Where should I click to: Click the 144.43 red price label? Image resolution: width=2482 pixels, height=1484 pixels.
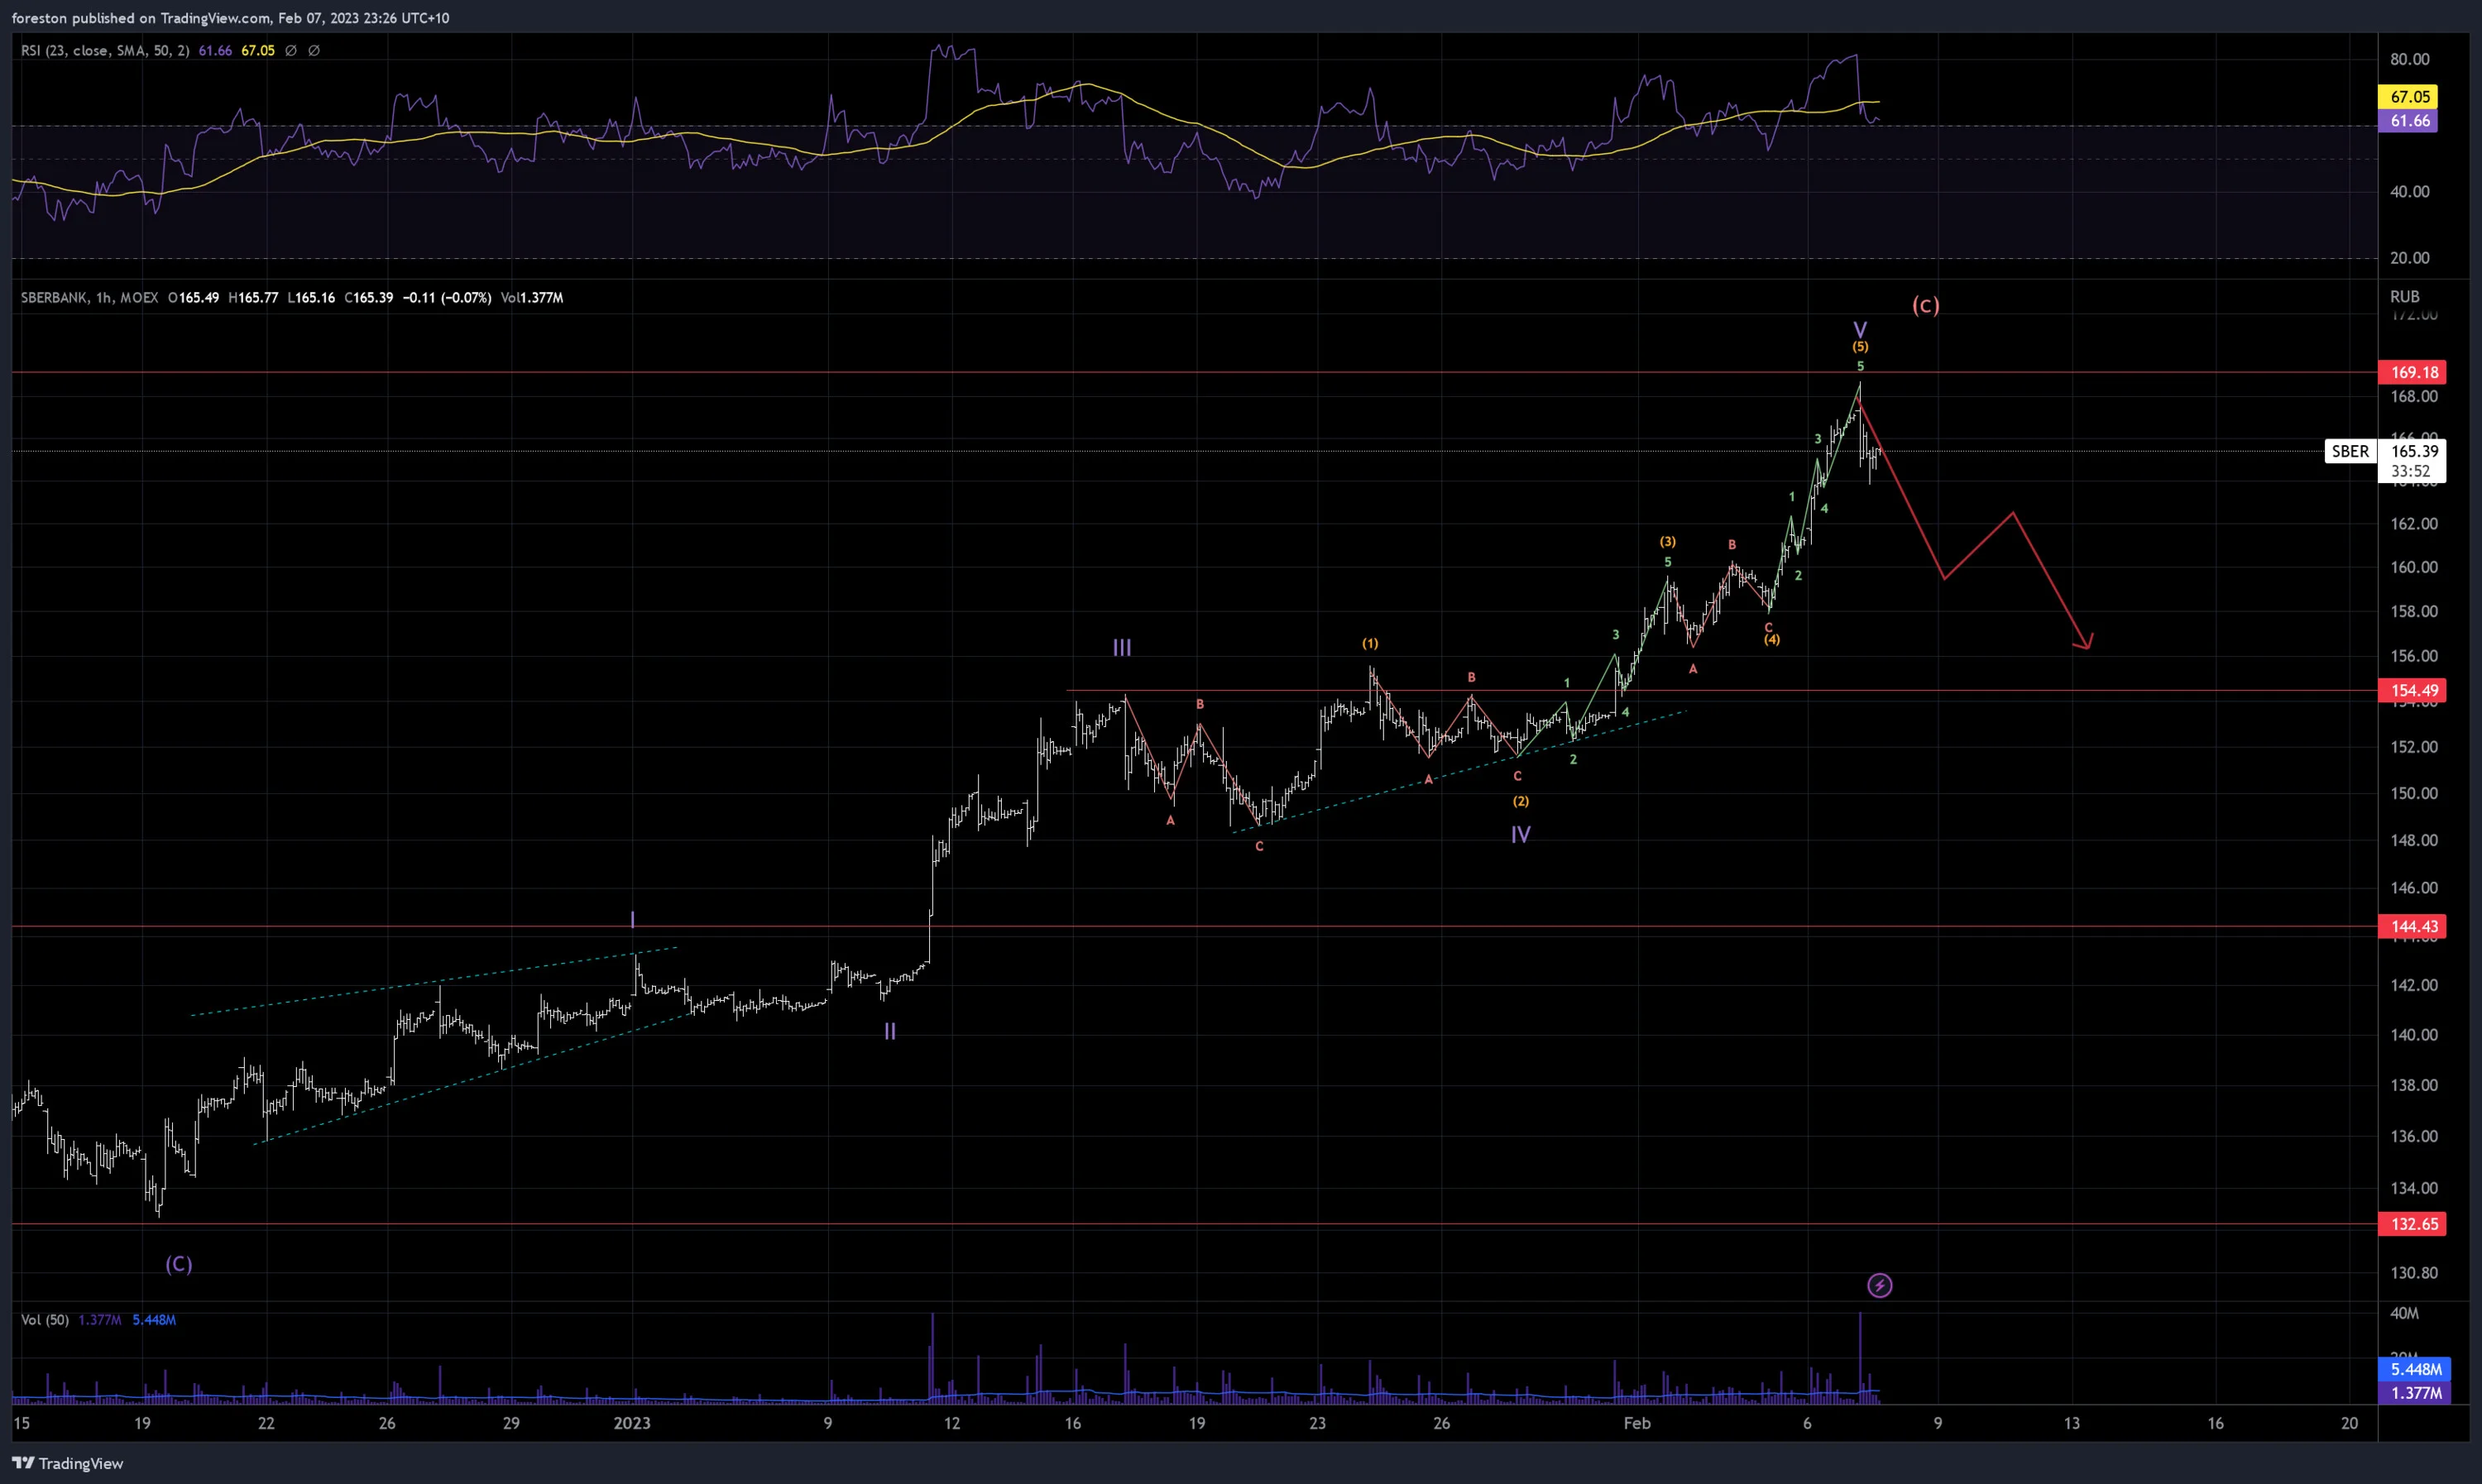tap(2413, 926)
